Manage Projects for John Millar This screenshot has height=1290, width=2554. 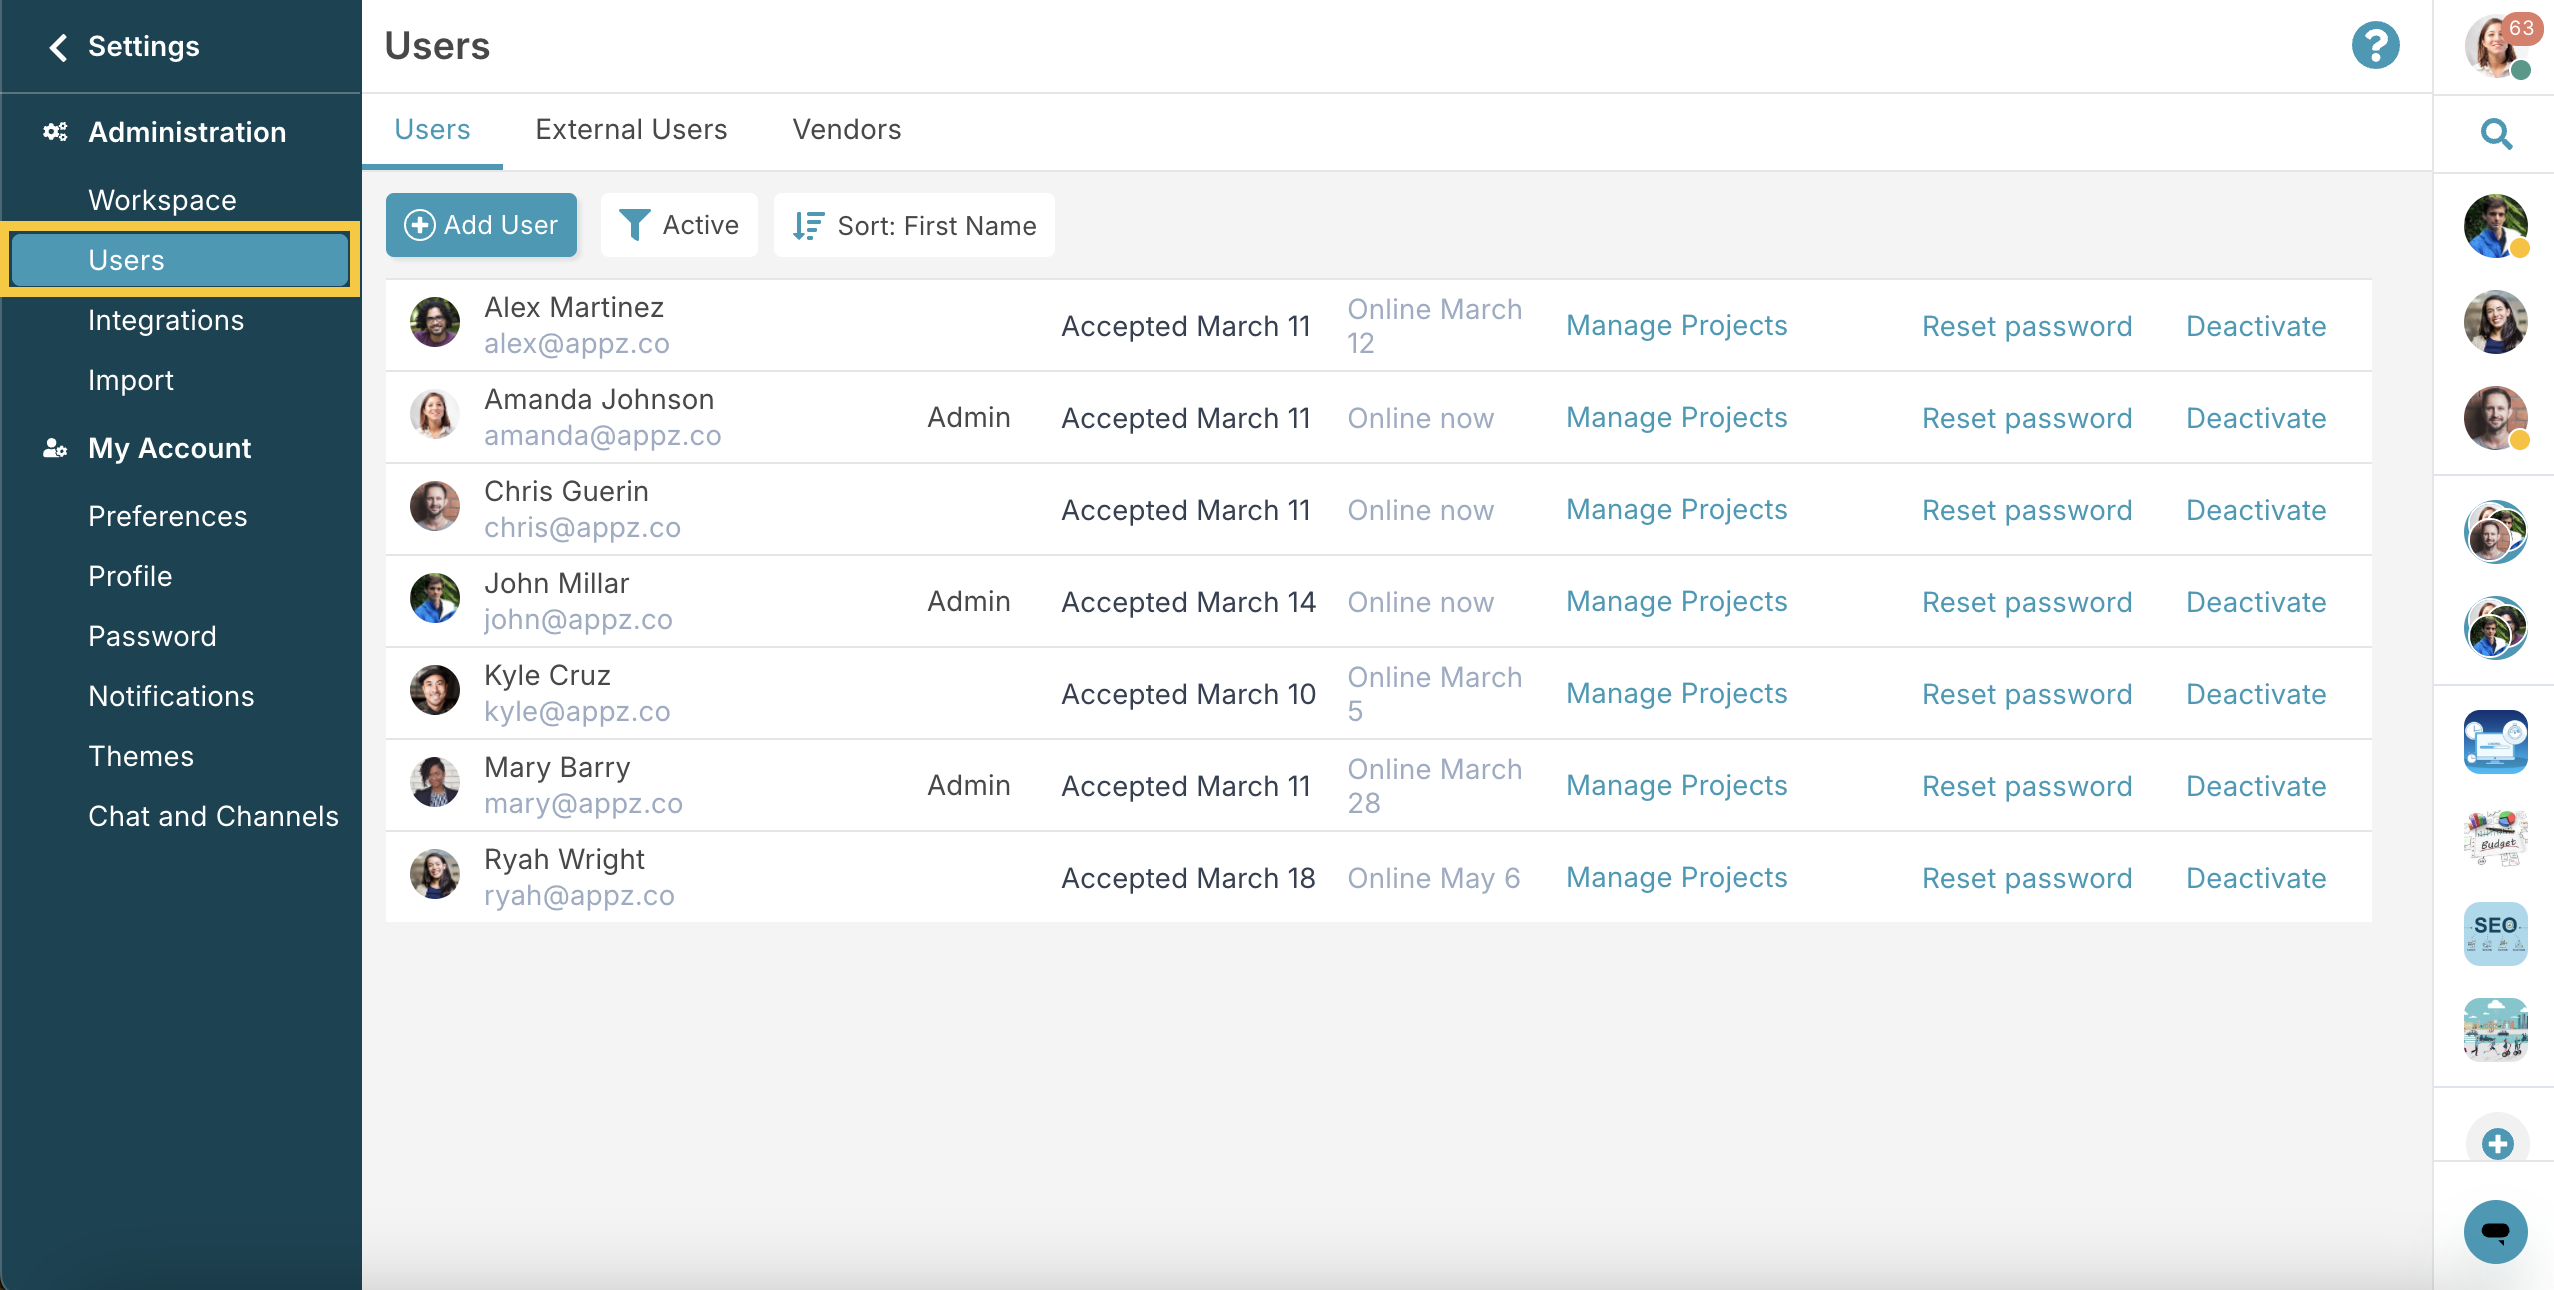click(1676, 602)
